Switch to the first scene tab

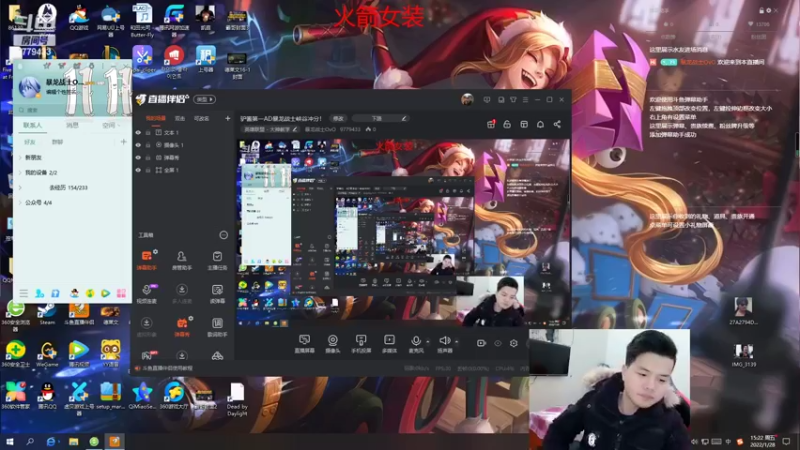pyautogui.click(x=156, y=118)
